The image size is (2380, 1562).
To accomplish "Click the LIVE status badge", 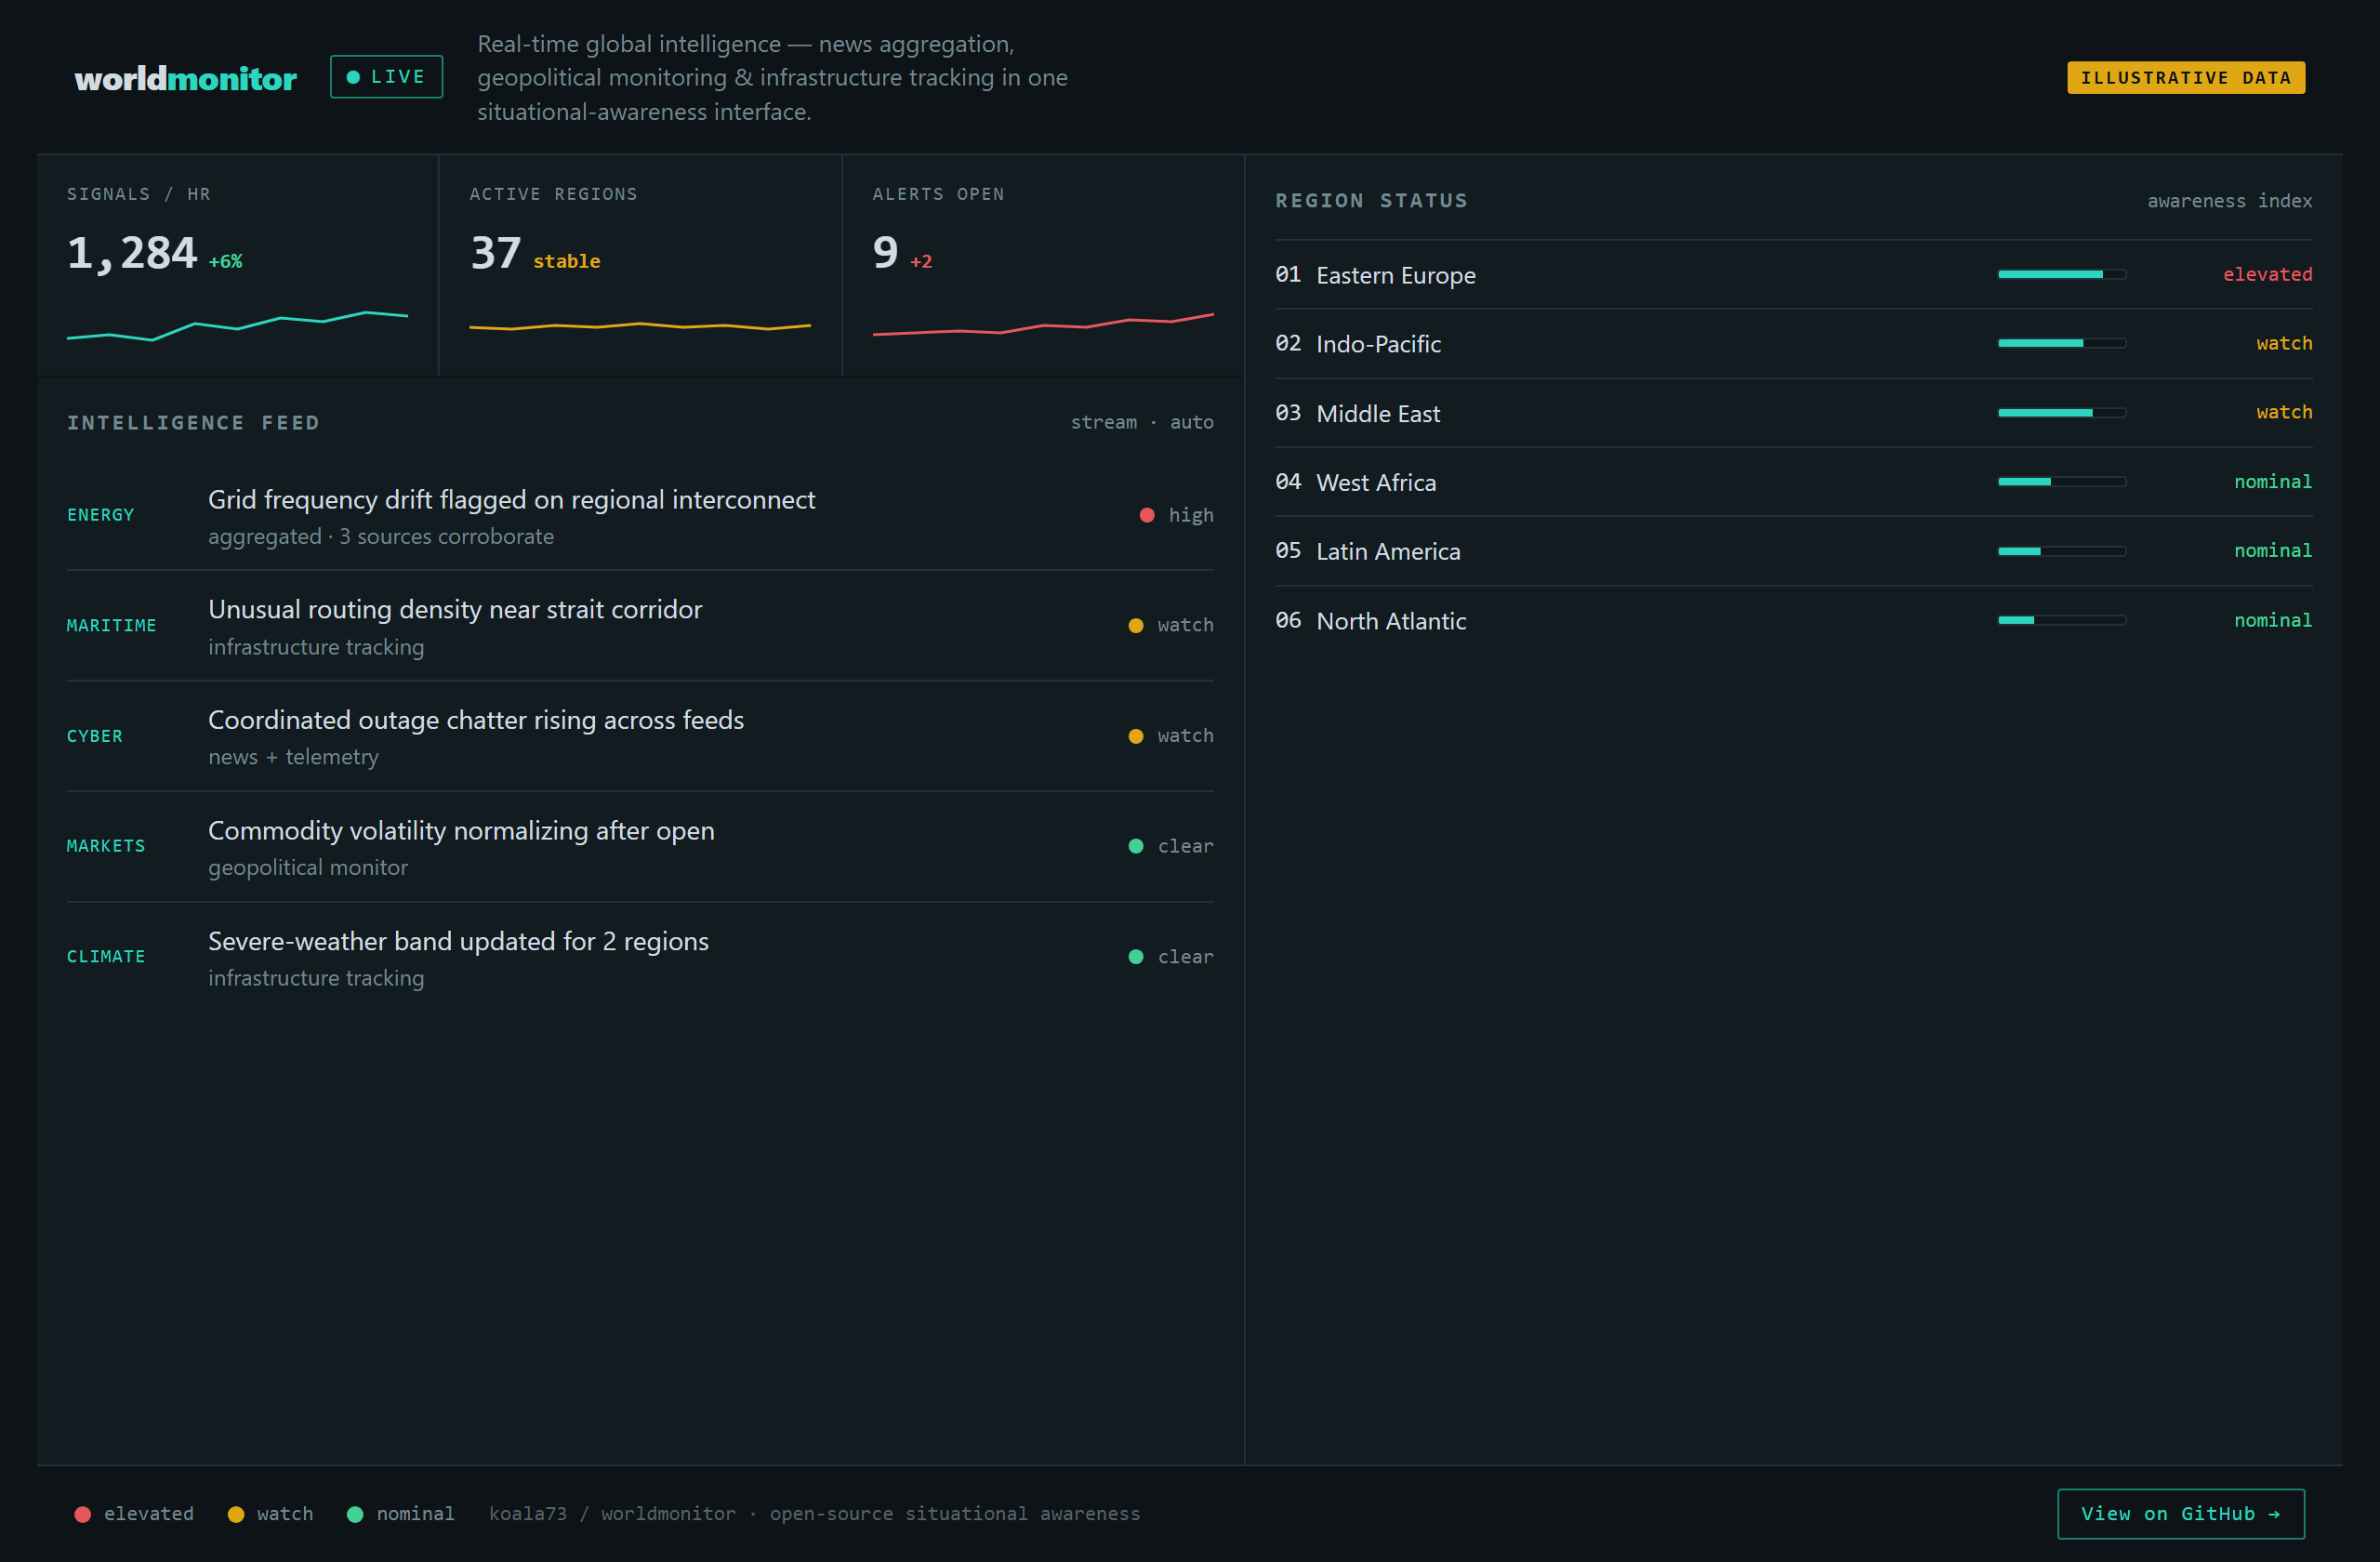I will [386, 77].
